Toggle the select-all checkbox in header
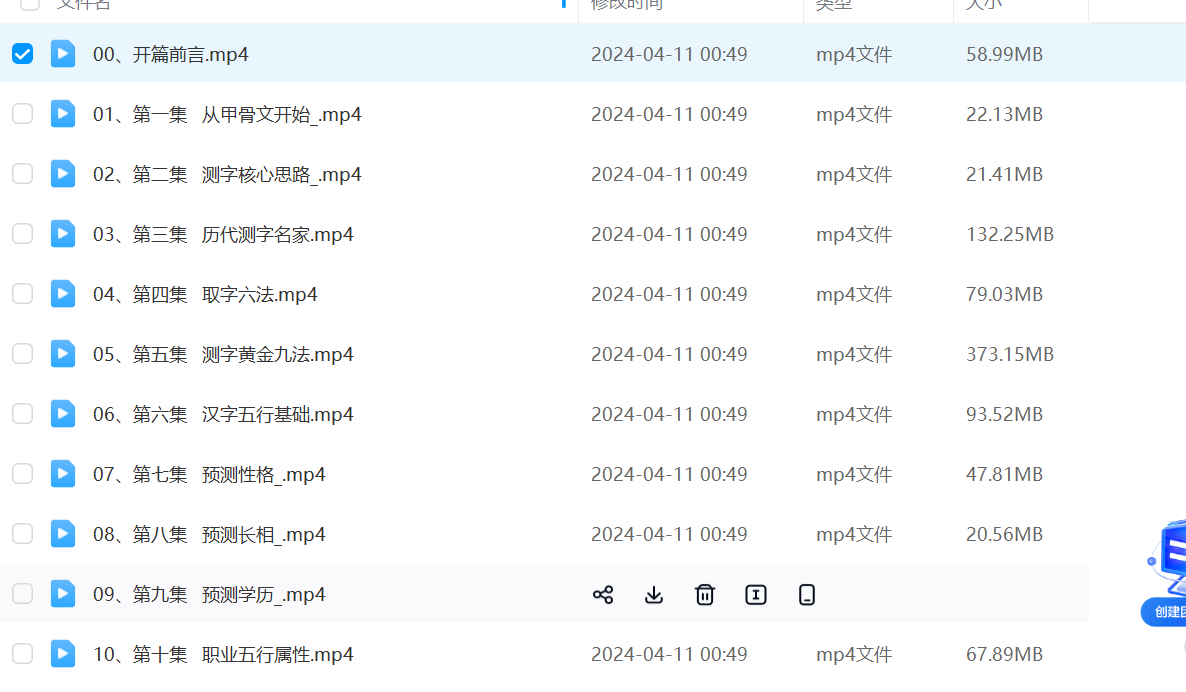Viewport: 1186px width, 692px height. 30,4
